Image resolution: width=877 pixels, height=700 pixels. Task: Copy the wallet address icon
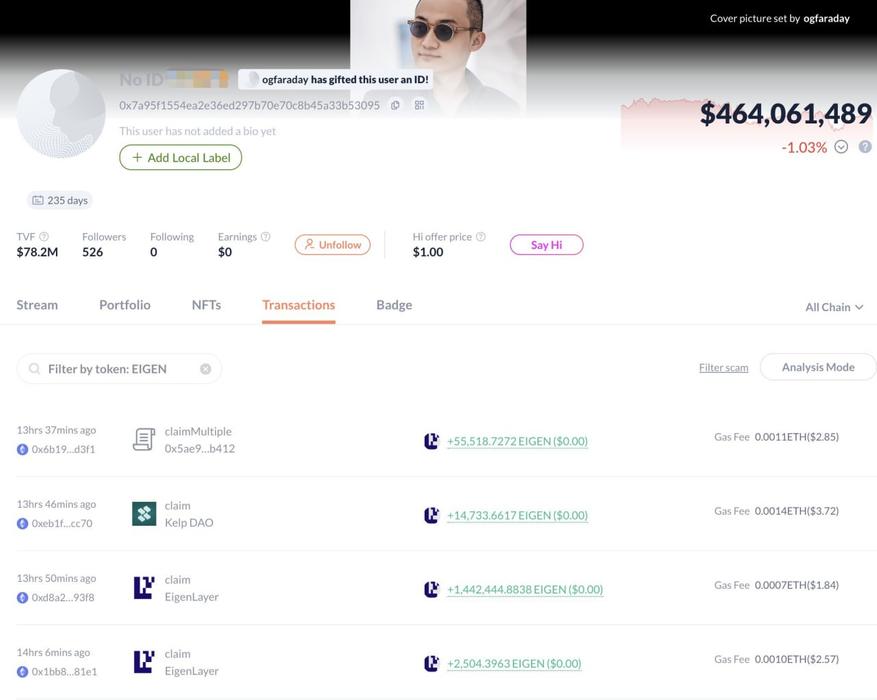click(395, 105)
